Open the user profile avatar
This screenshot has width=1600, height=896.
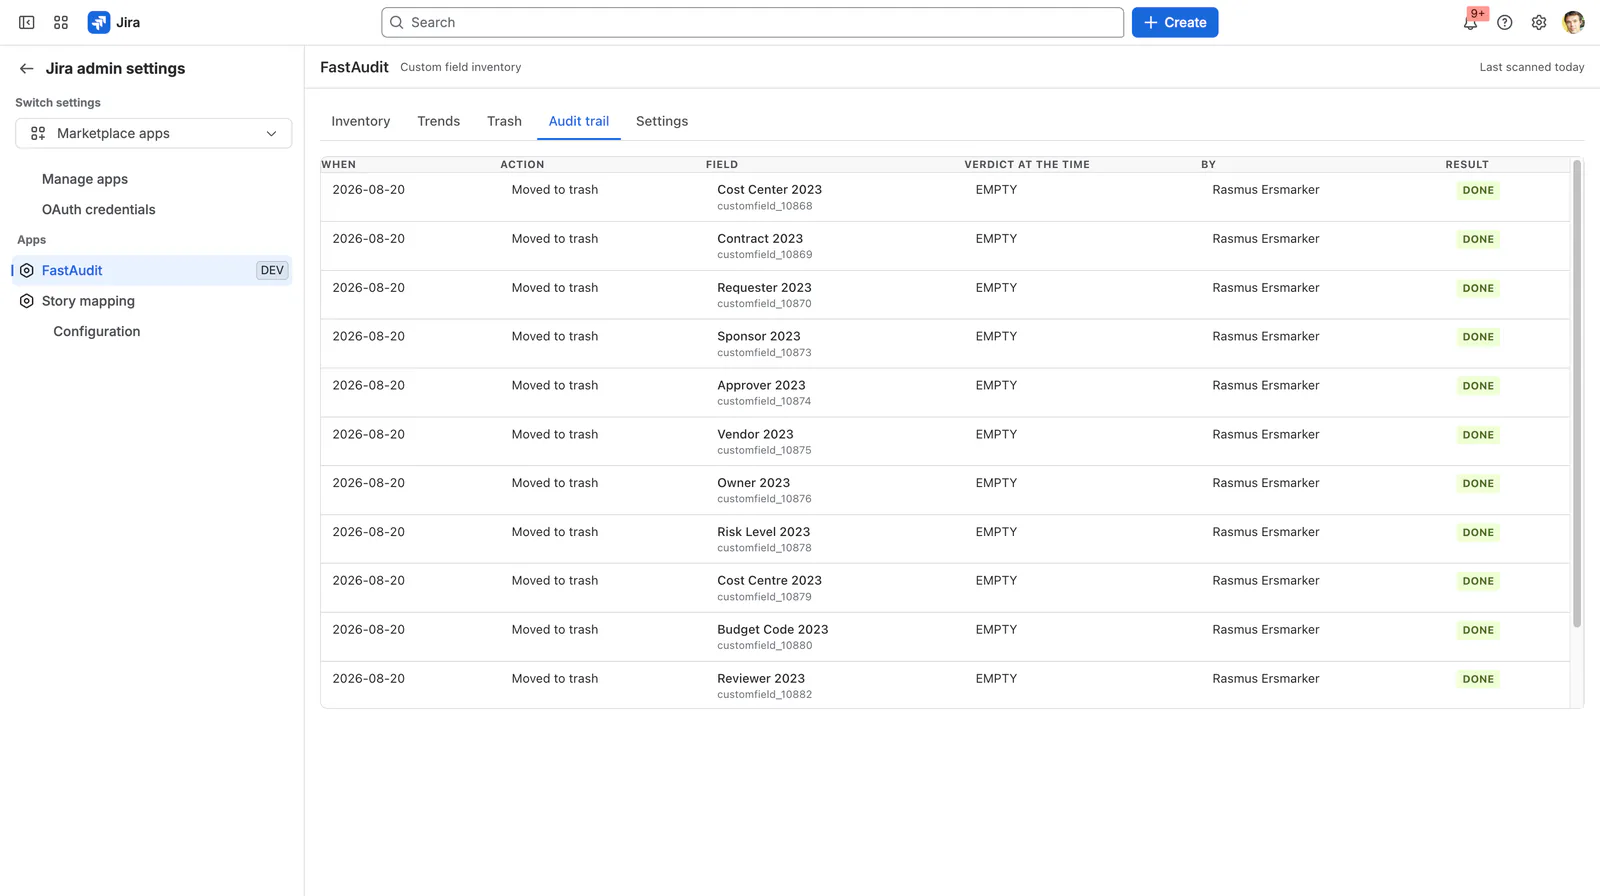1573,22
